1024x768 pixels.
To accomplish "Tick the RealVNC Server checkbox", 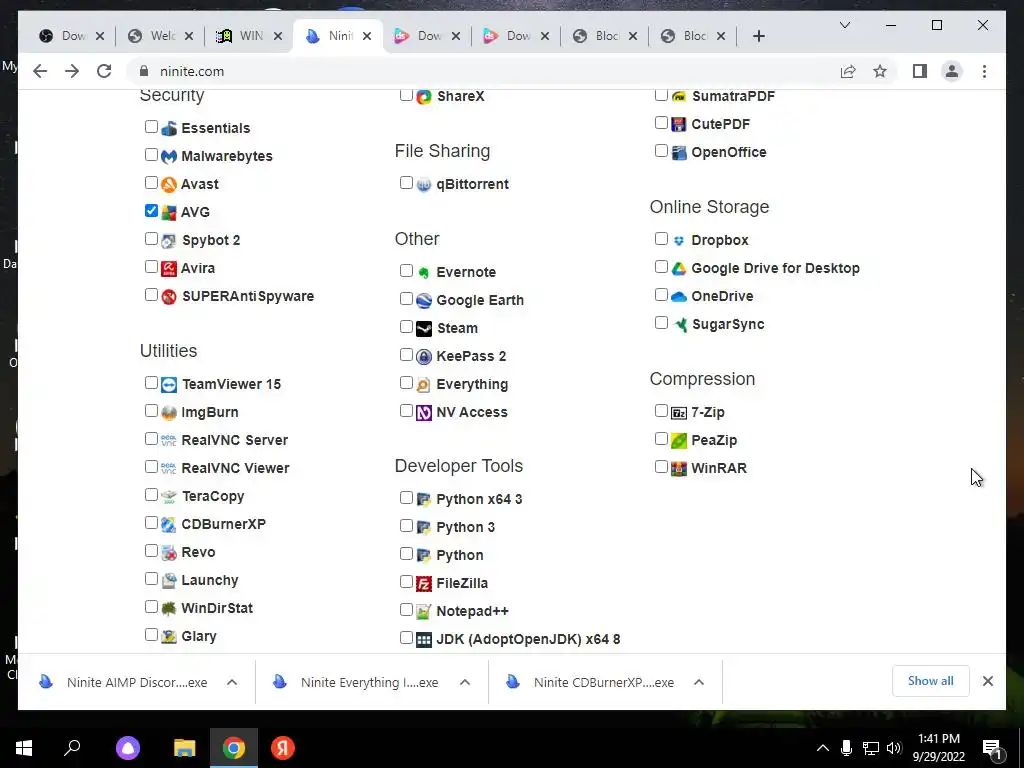I will (x=152, y=438).
